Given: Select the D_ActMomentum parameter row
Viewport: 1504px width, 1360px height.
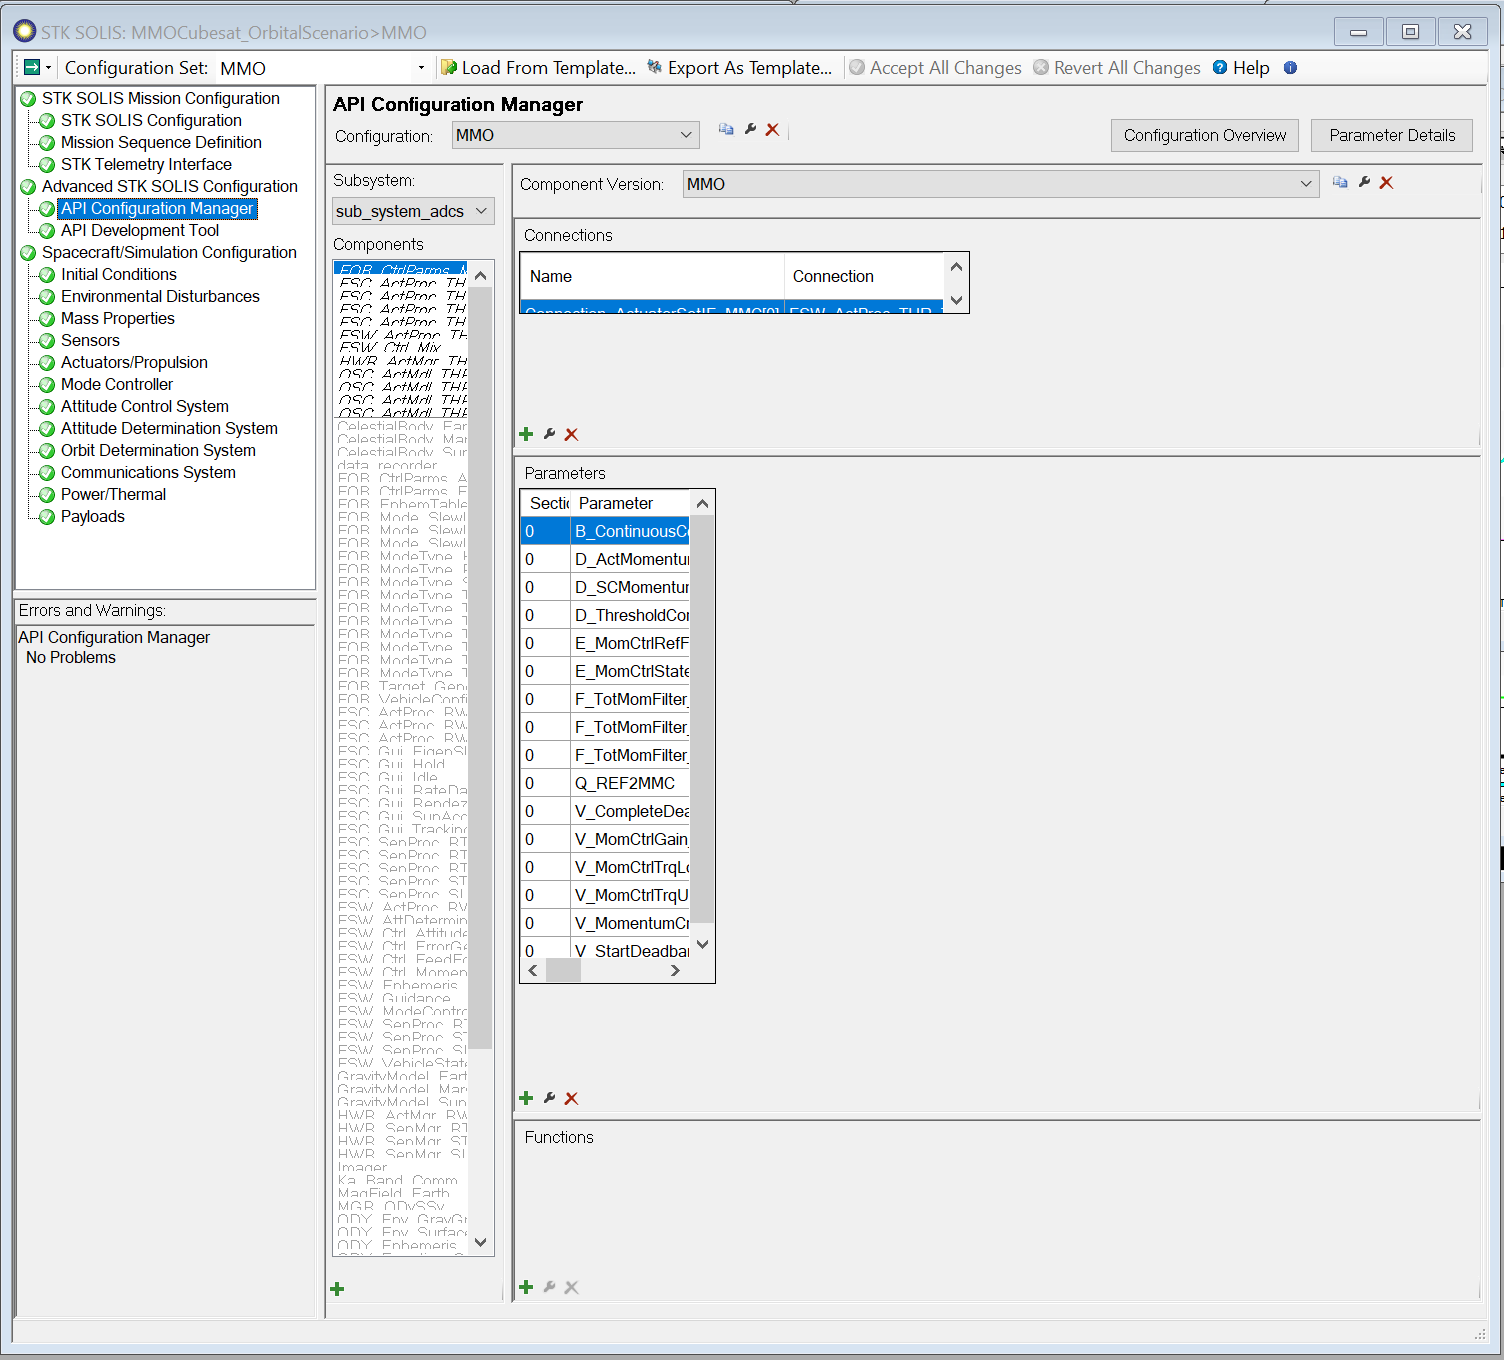Looking at the screenshot, I should tap(630, 559).
